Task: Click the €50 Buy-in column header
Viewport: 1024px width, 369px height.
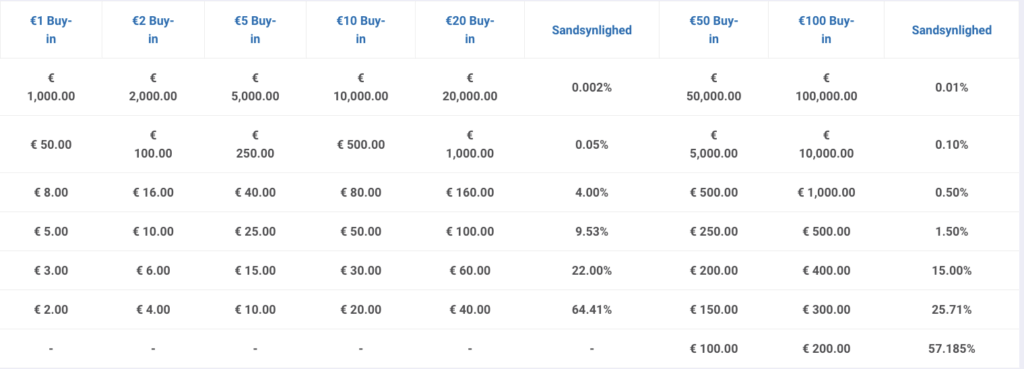Action: (714, 29)
